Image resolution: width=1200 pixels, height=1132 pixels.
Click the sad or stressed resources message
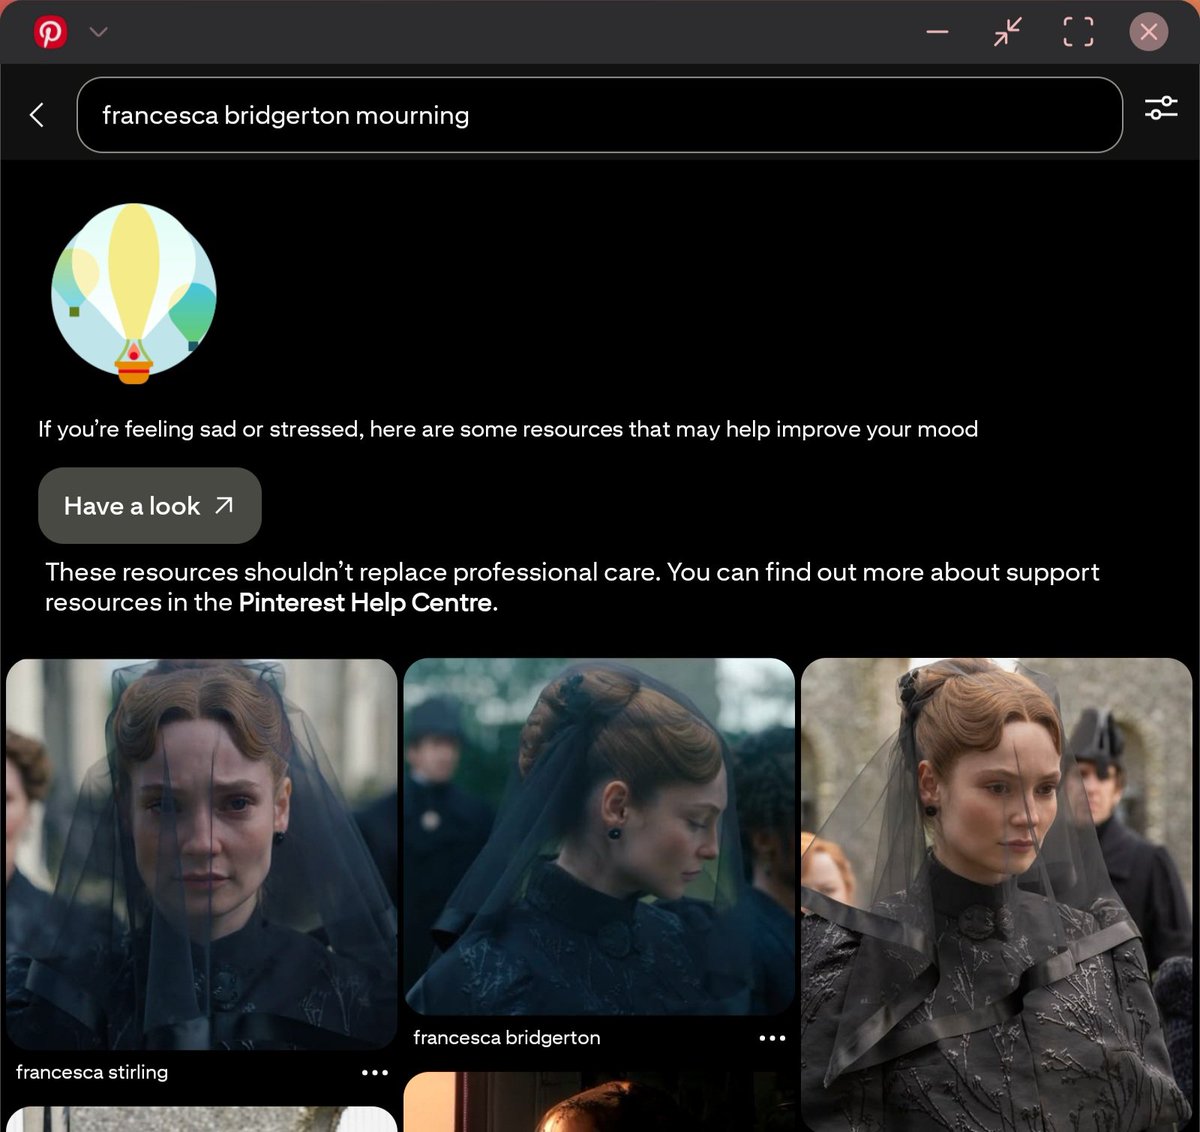pyautogui.click(x=508, y=429)
